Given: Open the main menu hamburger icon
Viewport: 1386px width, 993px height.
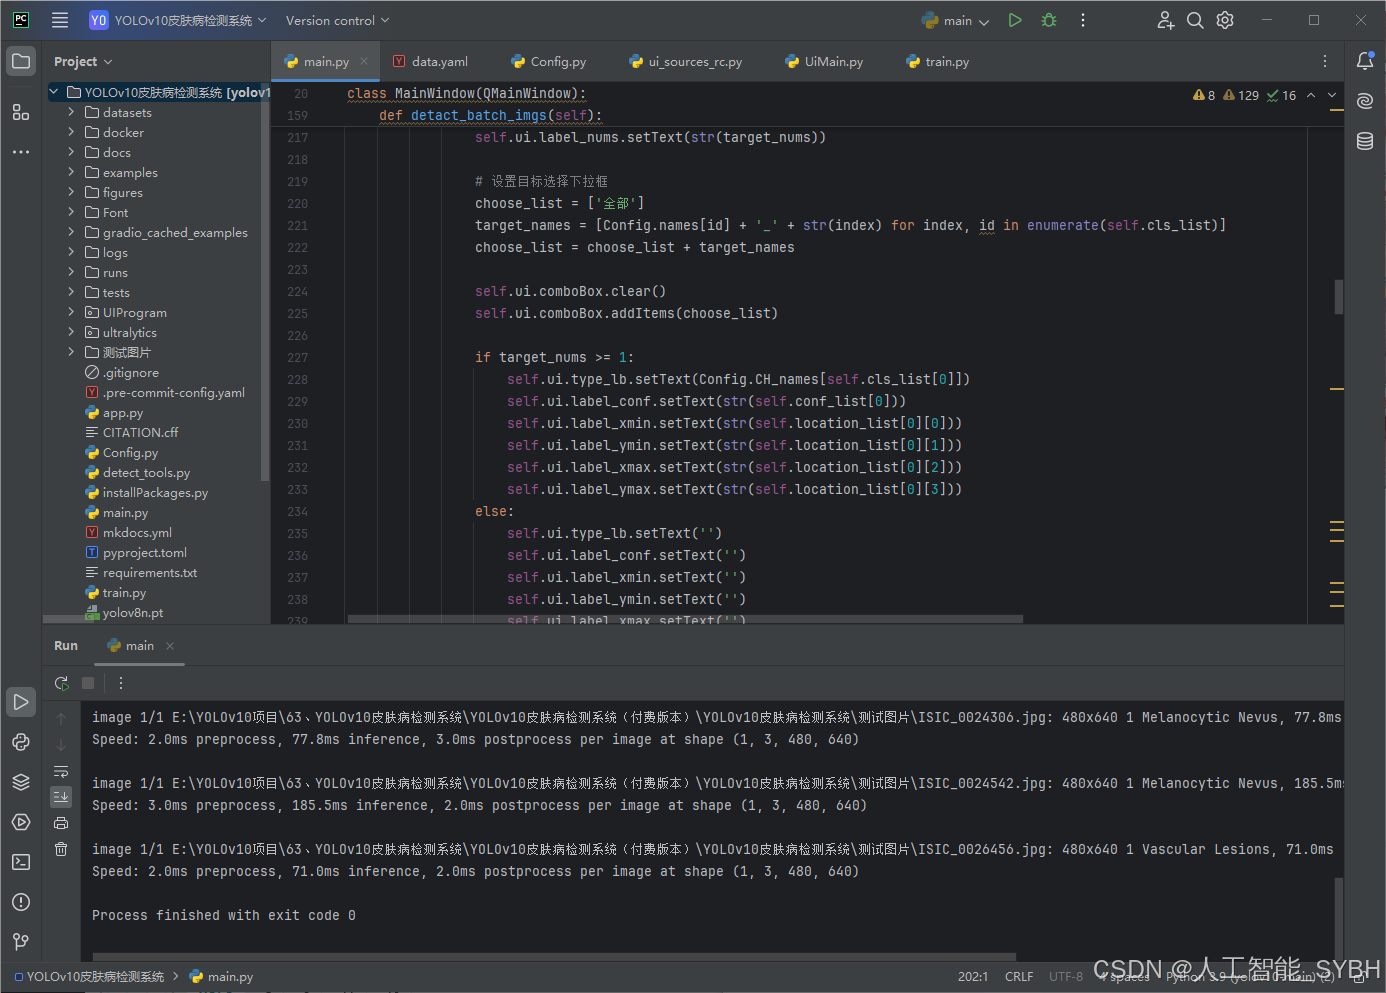Looking at the screenshot, I should coord(60,20).
